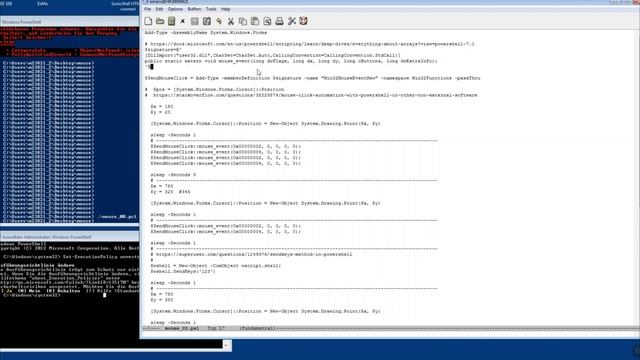Undo the last edit via toolbar icon

(219, 21)
